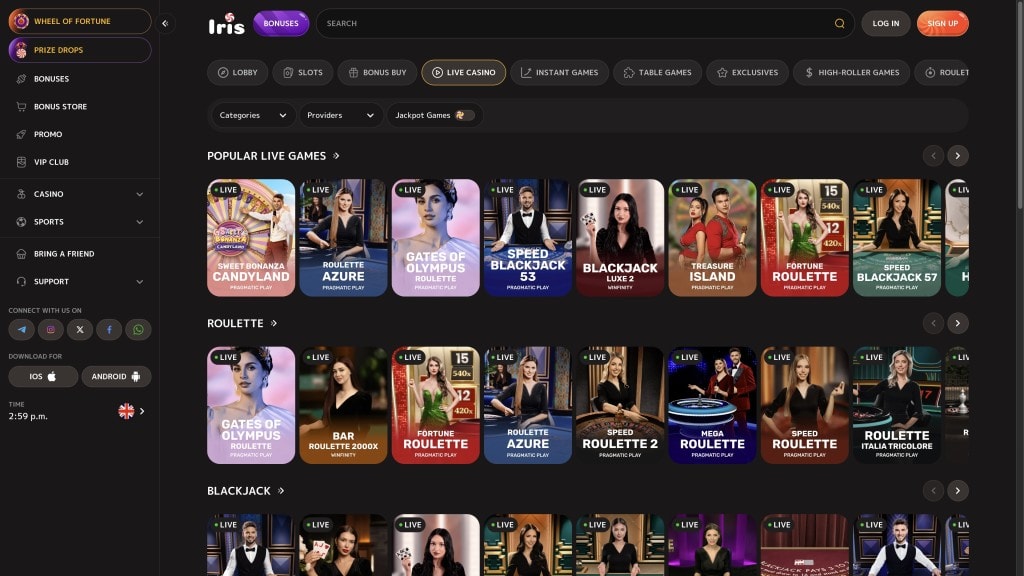Switch to the Lobby tab
Image resolution: width=1024 pixels, height=576 pixels.
(x=238, y=72)
